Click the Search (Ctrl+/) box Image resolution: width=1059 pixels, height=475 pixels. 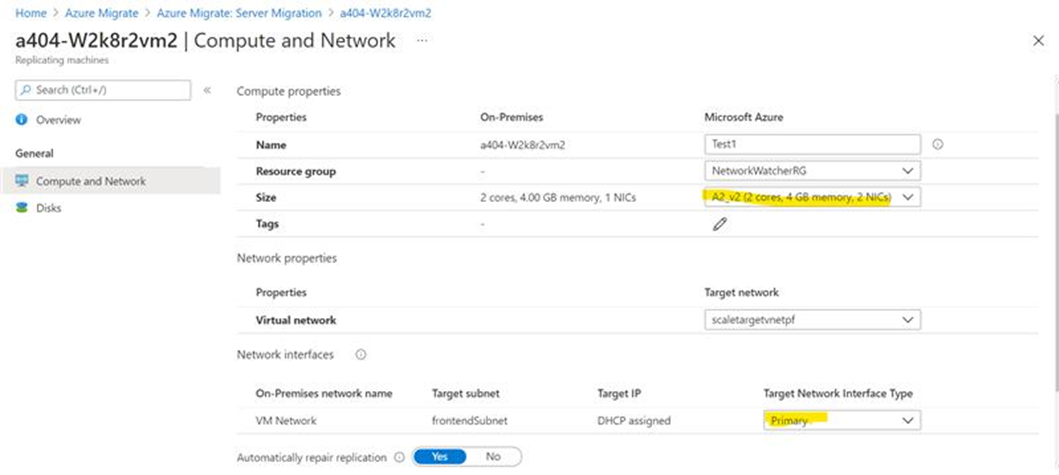[x=103, y=90]
